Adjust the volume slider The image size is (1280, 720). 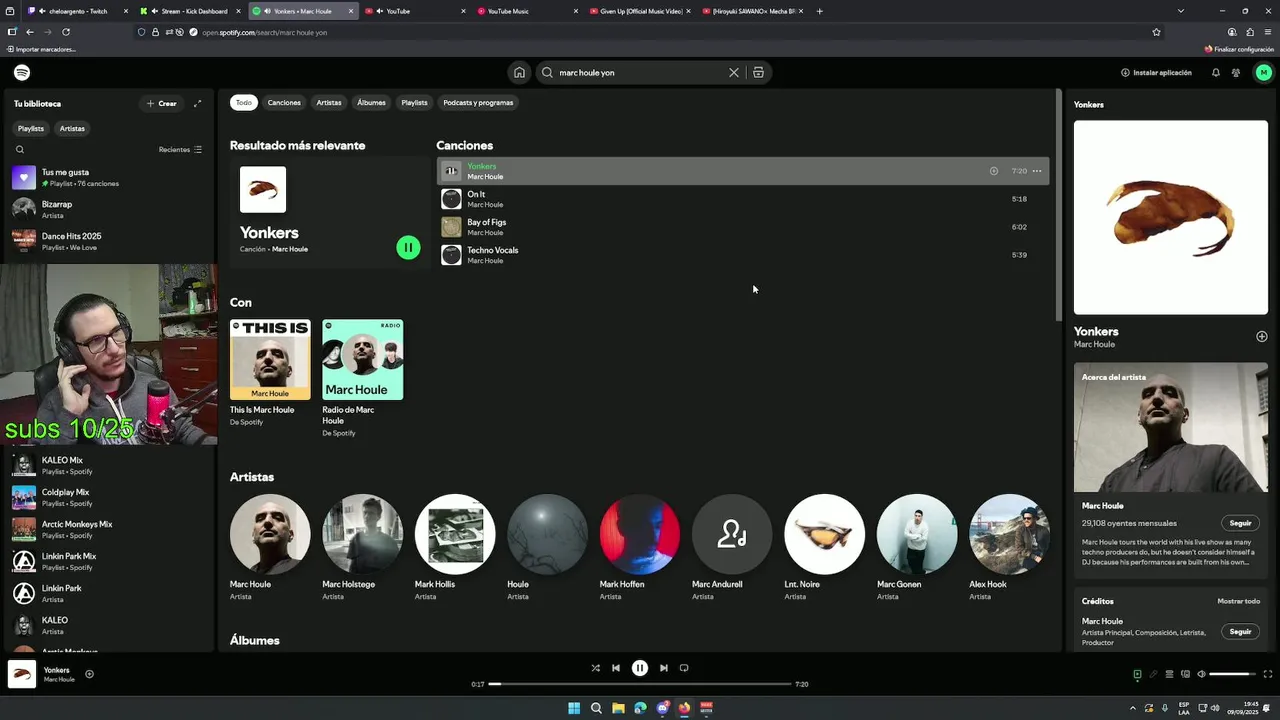(1232, 674)
